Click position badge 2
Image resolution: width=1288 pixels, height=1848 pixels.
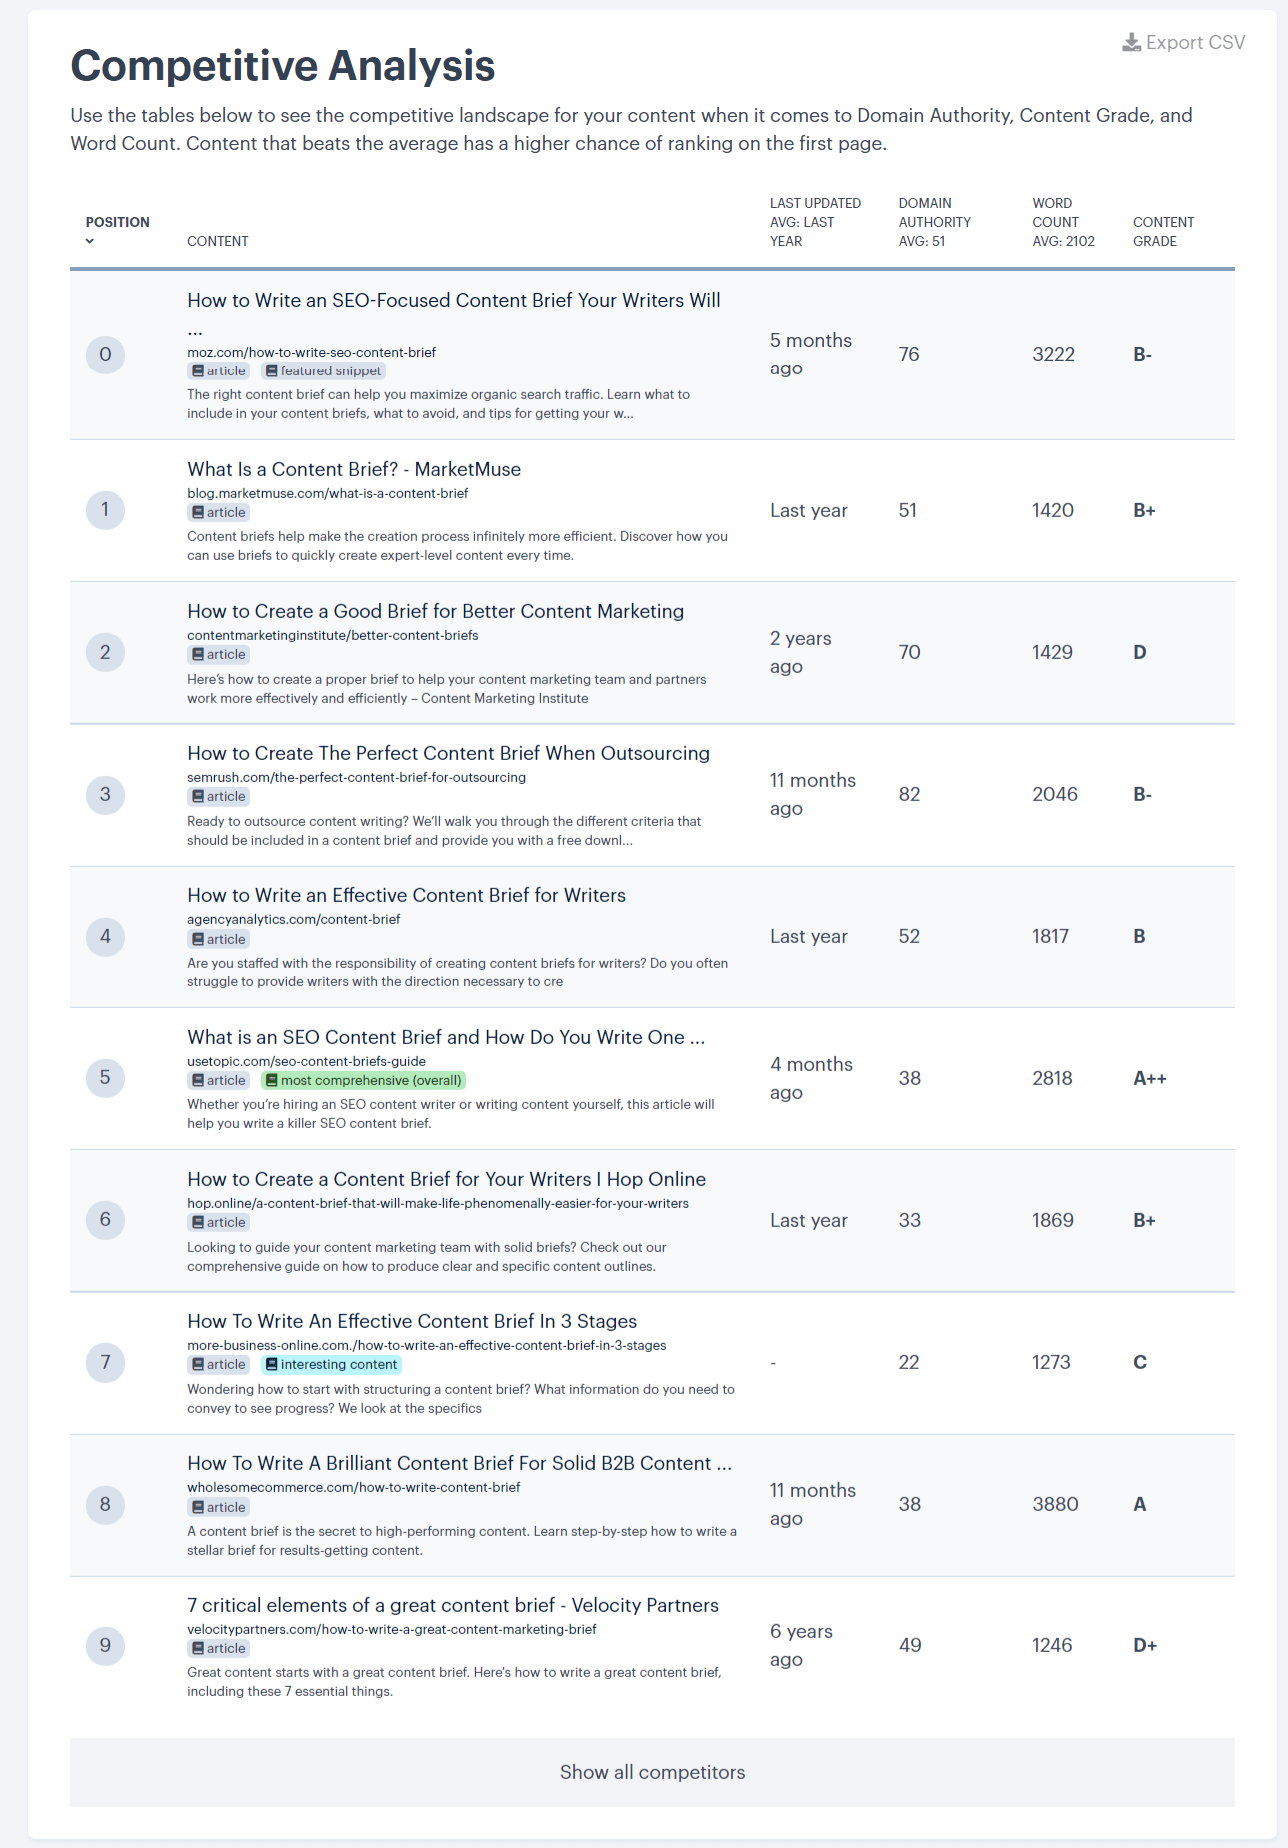105,652
